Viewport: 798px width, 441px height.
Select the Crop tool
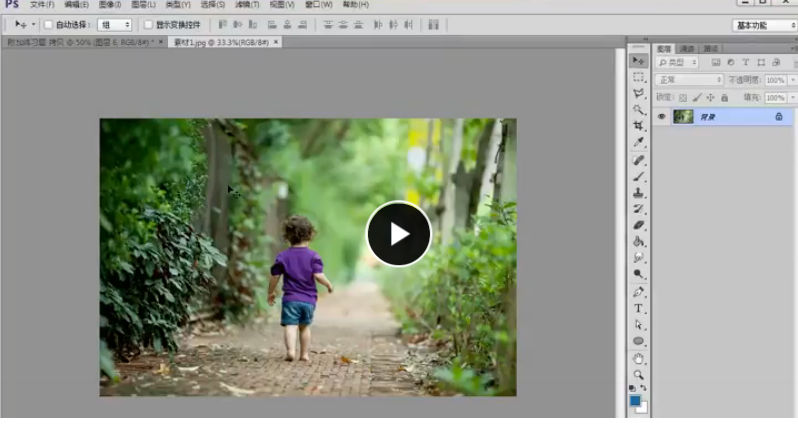(x=638, y=126)
